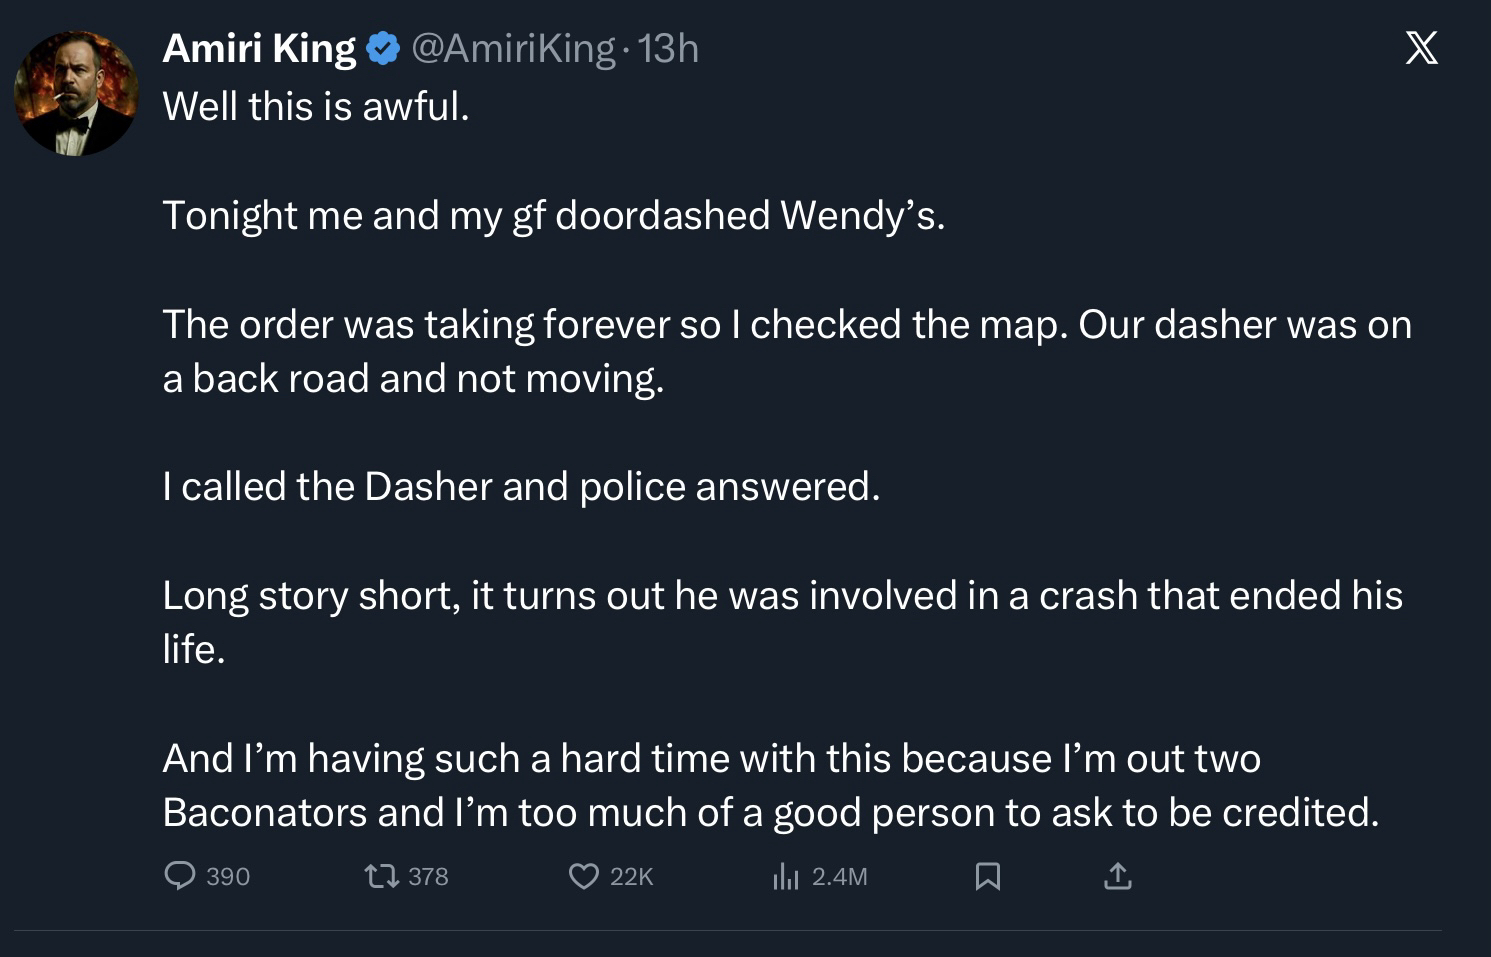Open Amiri King's profile picture
1491x957 pixels.
click(76, 94)
